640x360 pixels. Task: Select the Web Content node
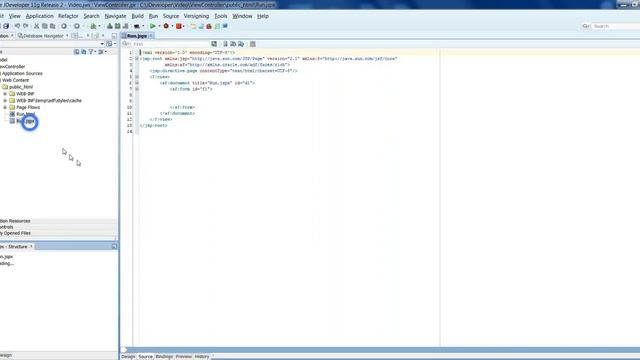[16, 80]
